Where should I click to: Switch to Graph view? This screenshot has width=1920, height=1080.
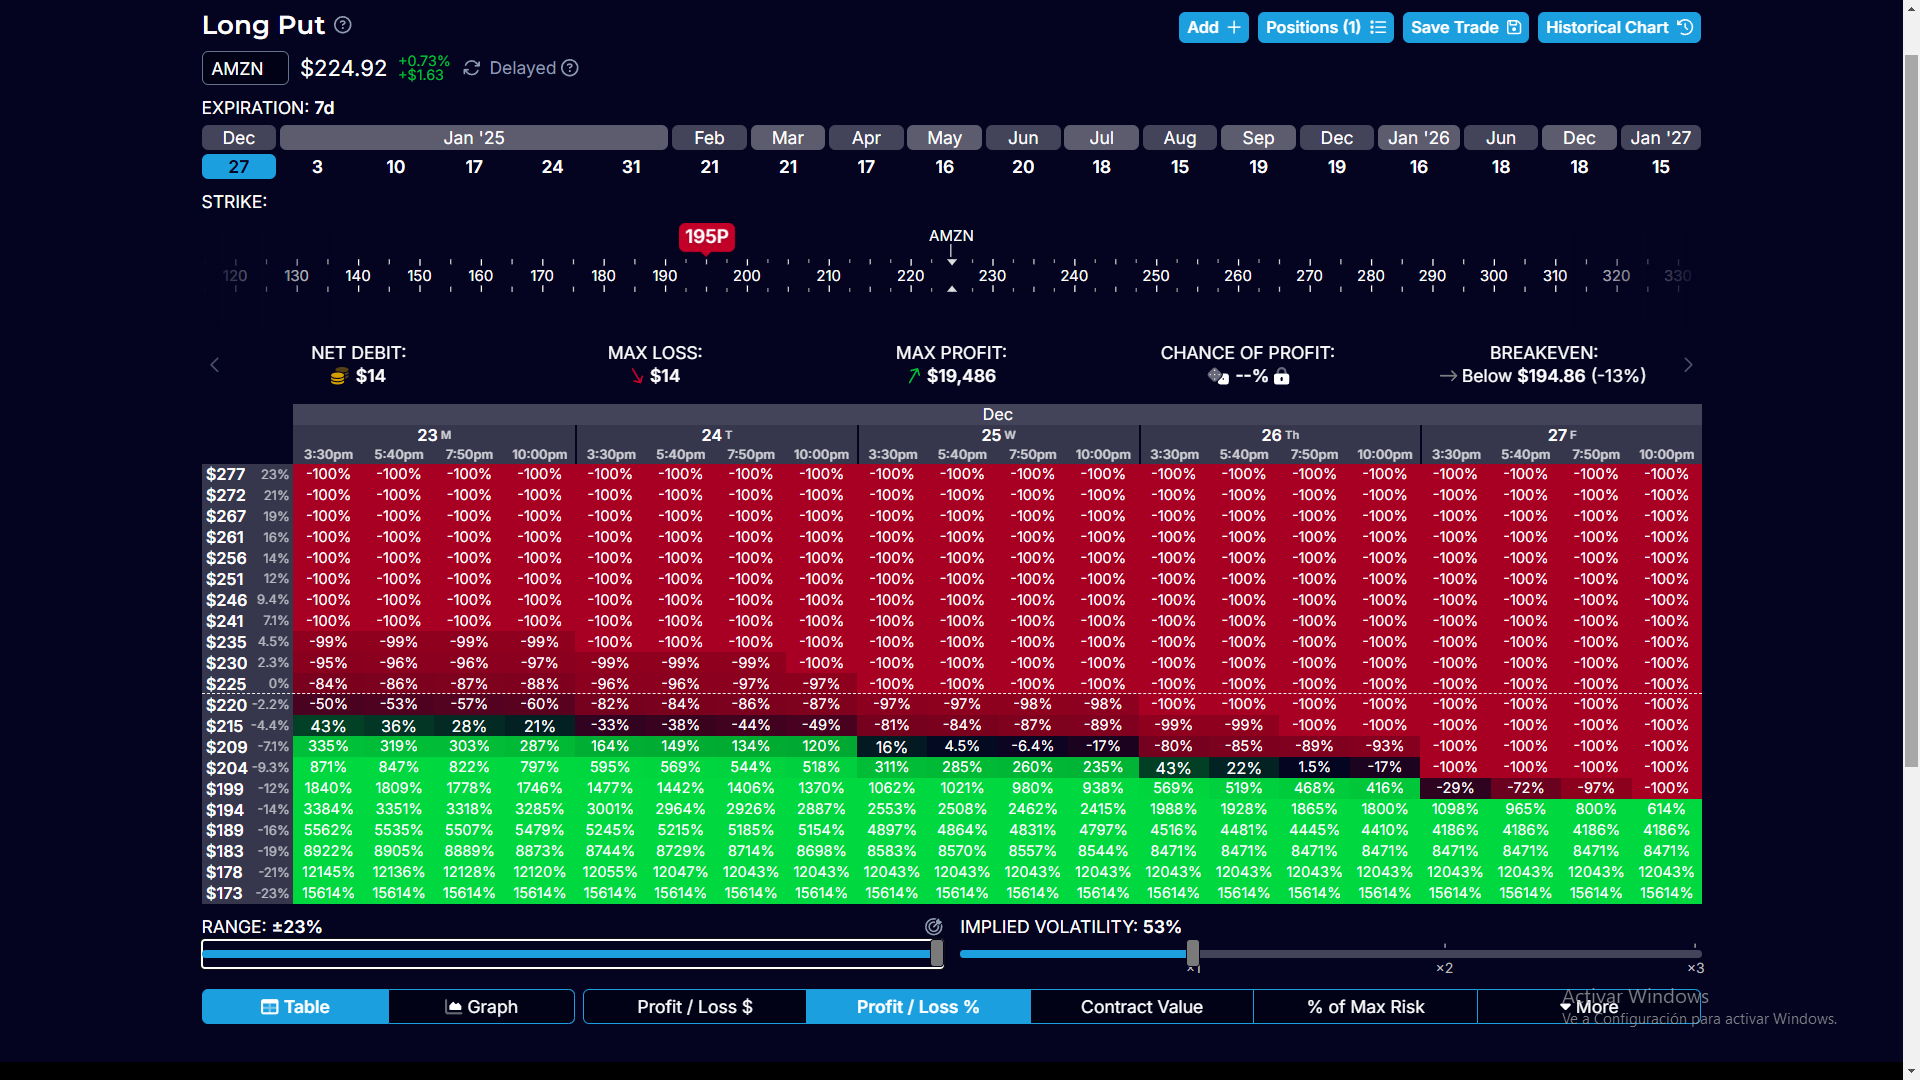pos(482,1007)
